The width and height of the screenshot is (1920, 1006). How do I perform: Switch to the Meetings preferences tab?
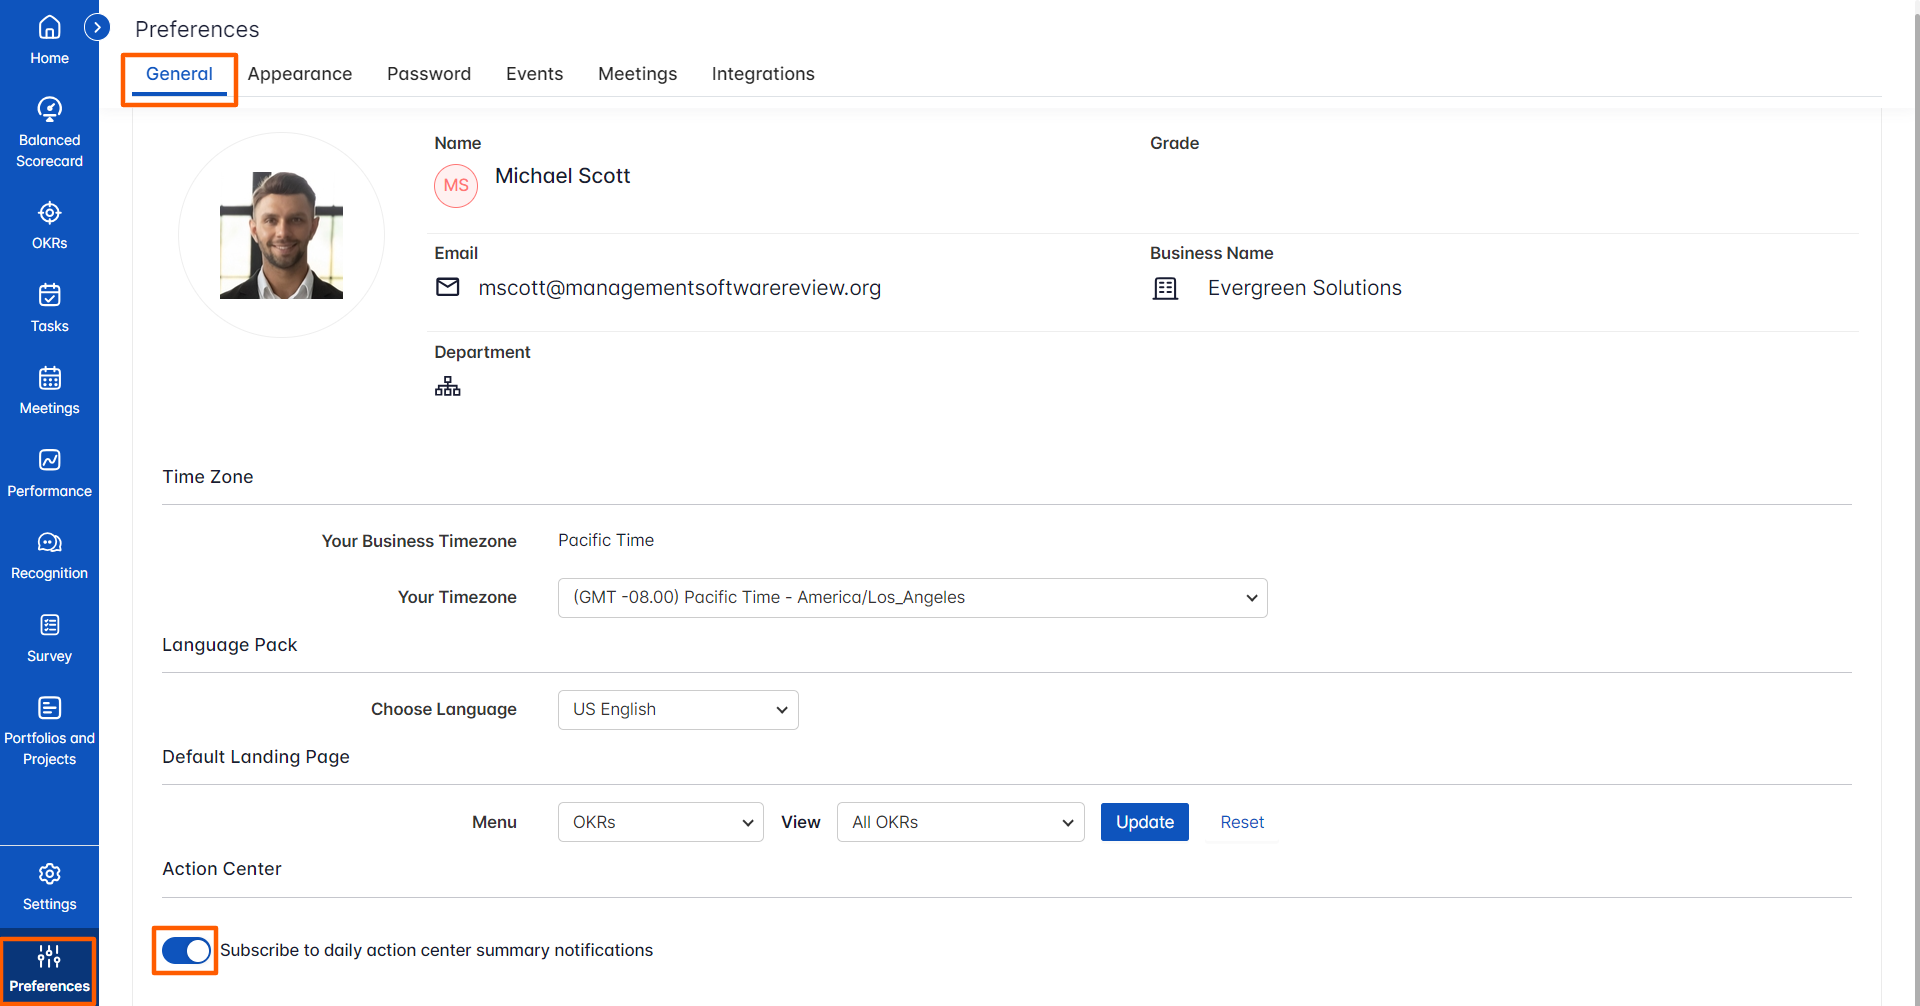coord(637,74)
